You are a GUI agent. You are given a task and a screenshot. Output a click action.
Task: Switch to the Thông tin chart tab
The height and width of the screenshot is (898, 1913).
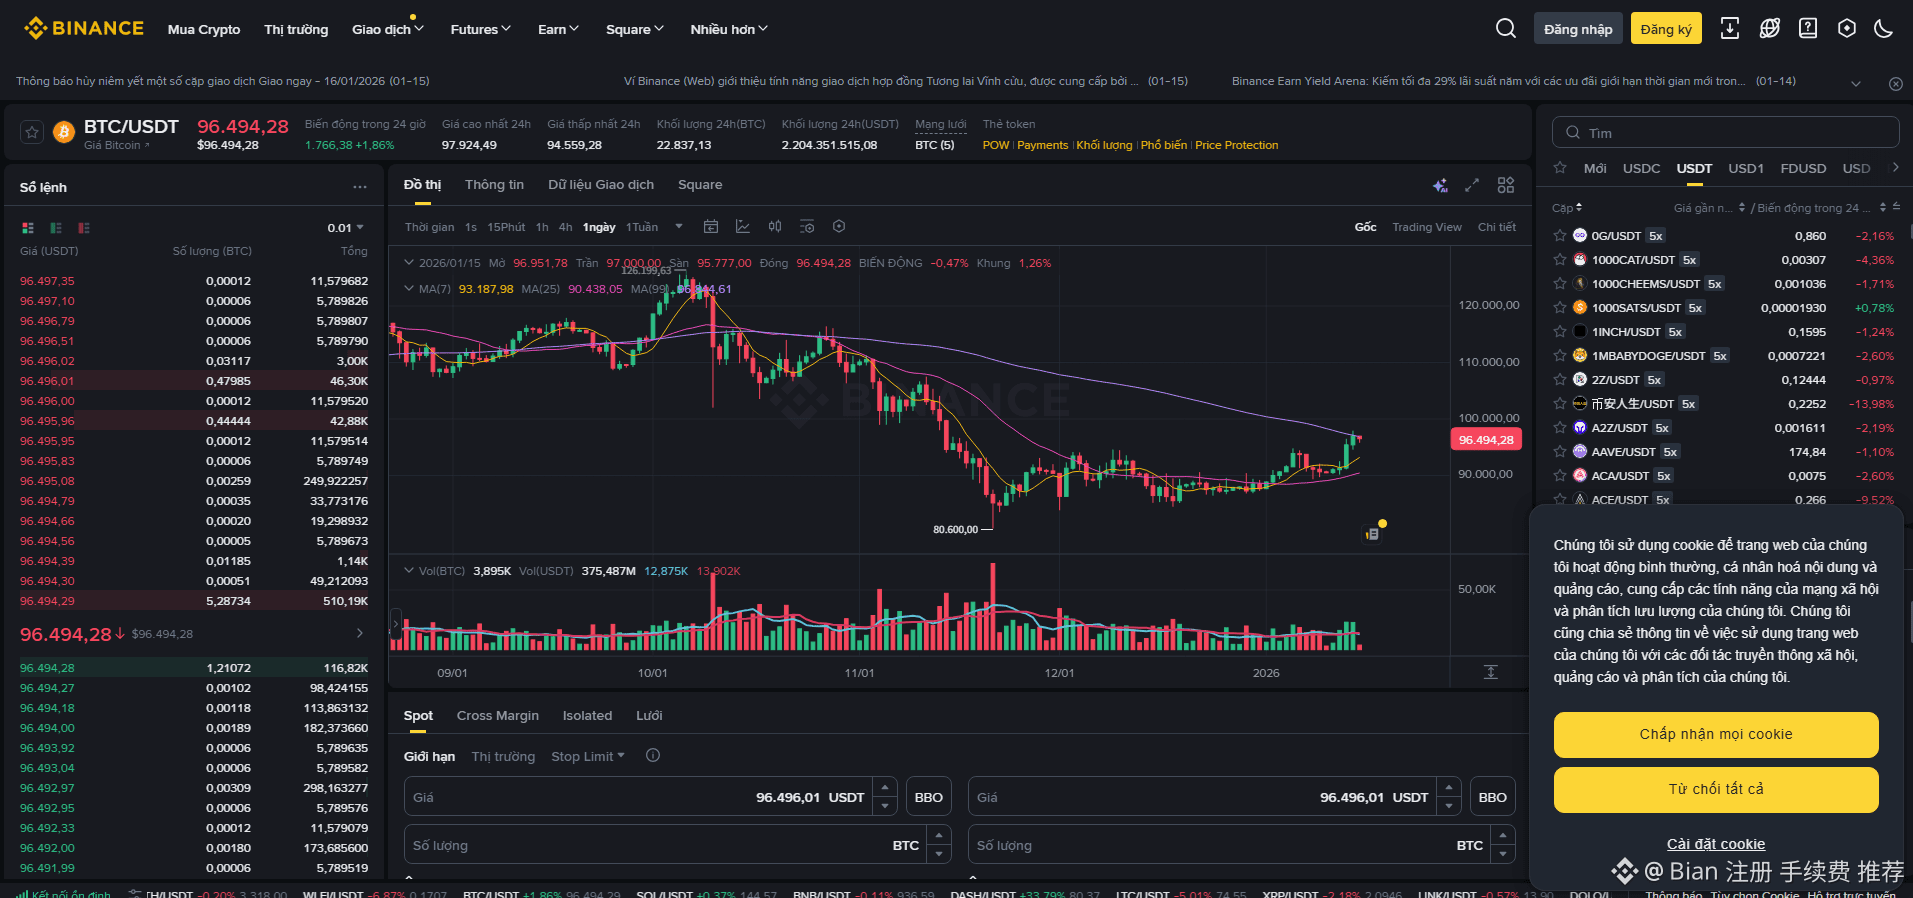pyautogui.click(x=494, y=185)
